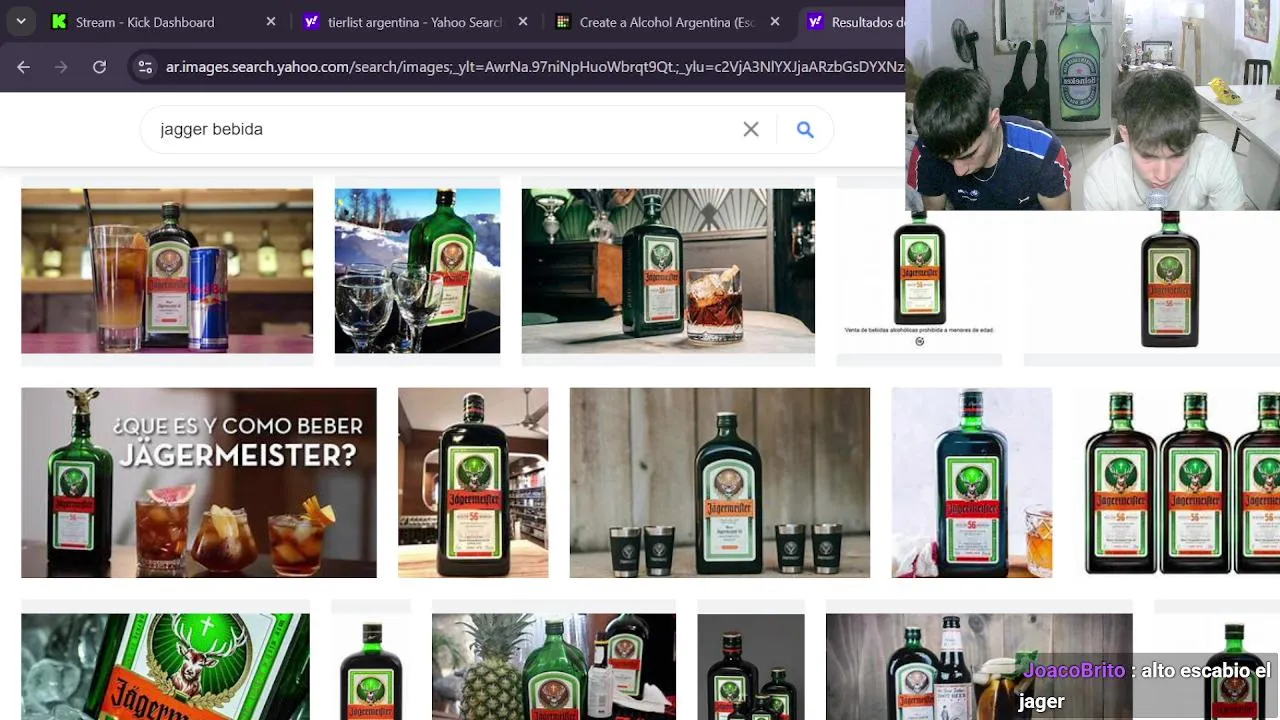Open Jager bottle with pineapple image
The height and width of the screenshot is (720, 1280).
(x=554, y=666)
